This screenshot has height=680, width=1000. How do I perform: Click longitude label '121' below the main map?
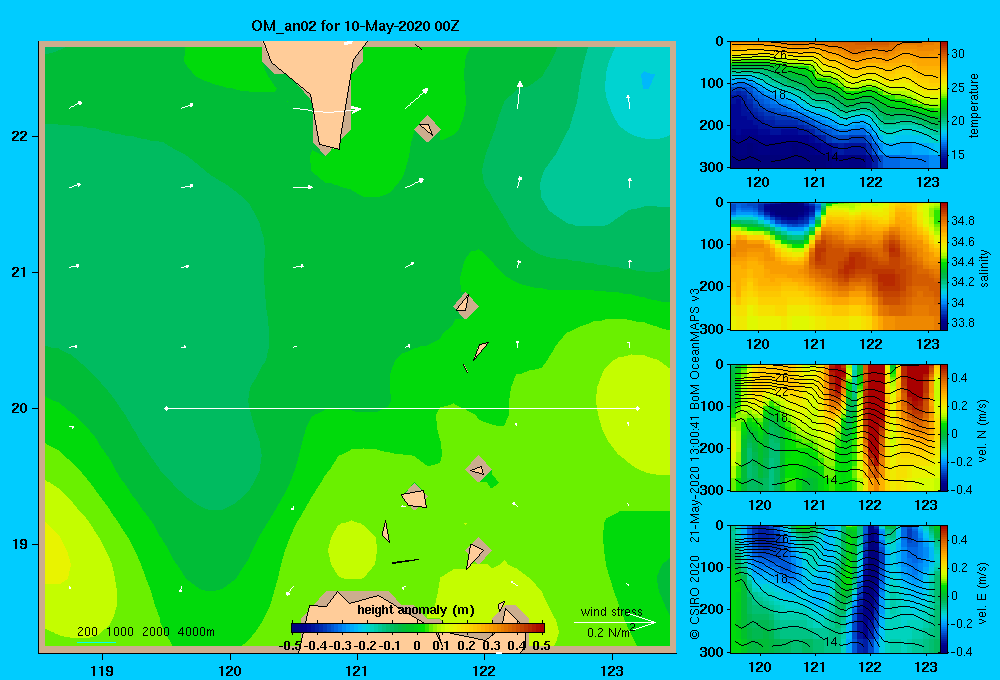click(x=357, y=670)
